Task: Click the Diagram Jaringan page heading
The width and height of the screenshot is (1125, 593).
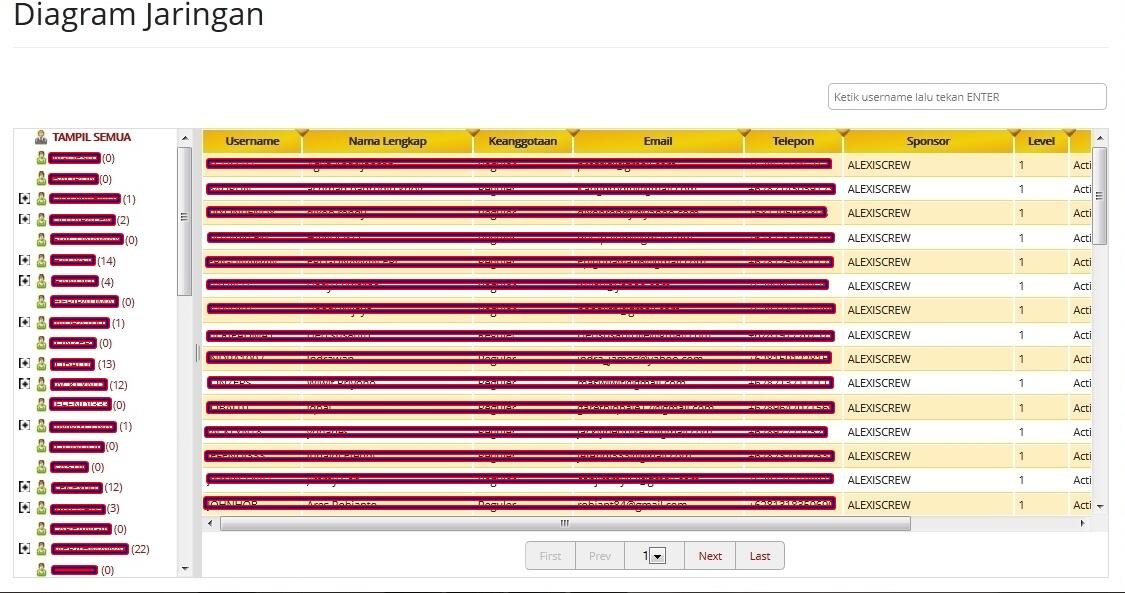Action: click(138, 15)
